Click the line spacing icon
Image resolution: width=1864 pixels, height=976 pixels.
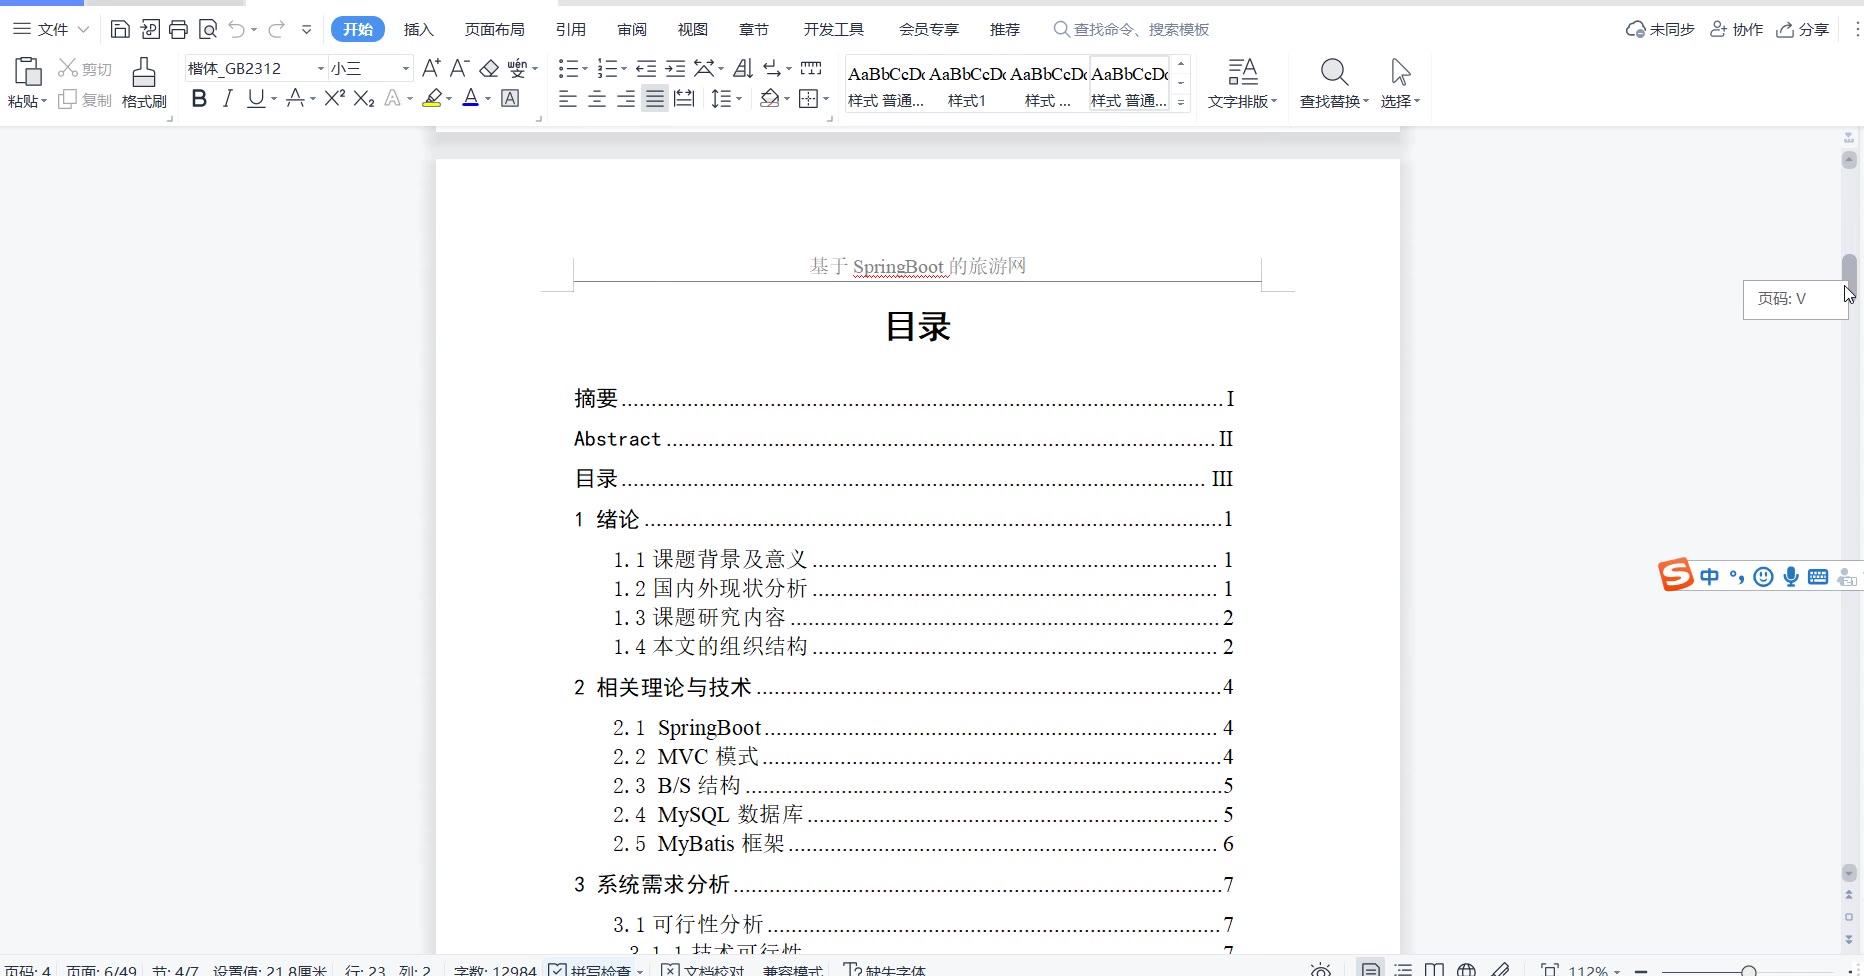(x=721, y=98)
